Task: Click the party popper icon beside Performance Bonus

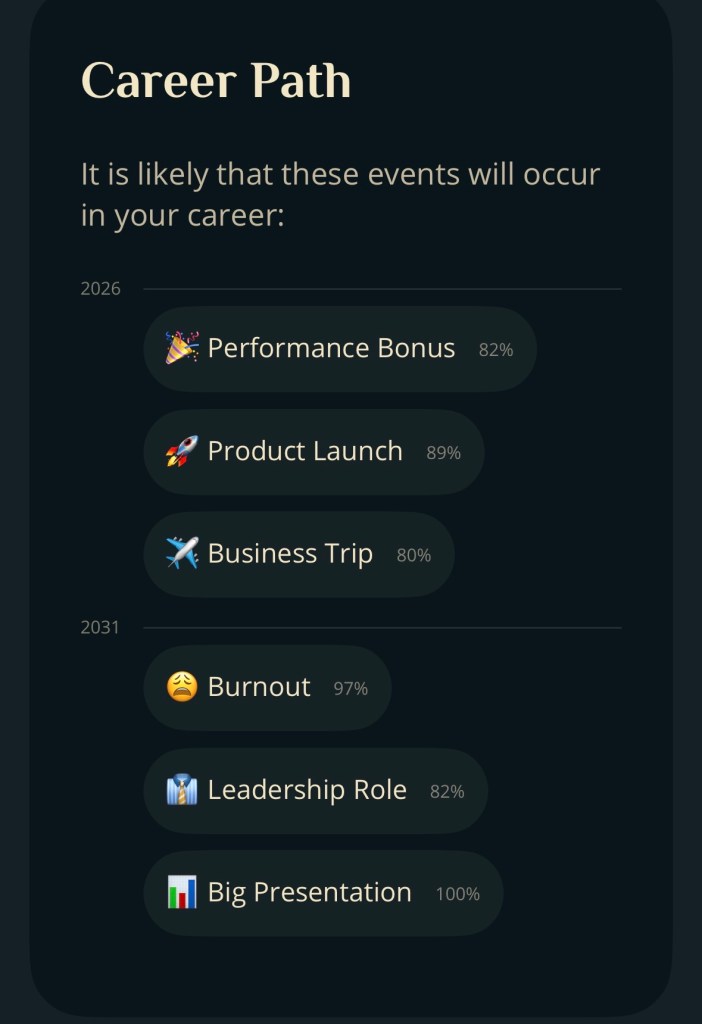Action: (182, 348)
